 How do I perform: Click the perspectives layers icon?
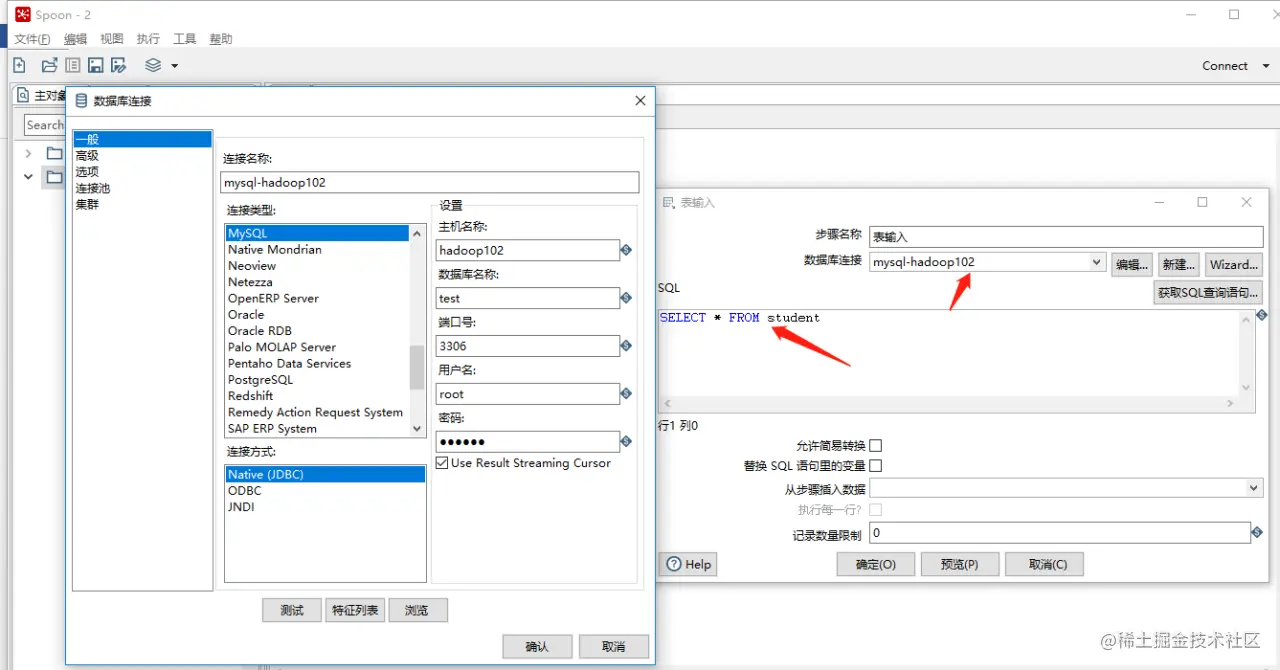(153, 65)
